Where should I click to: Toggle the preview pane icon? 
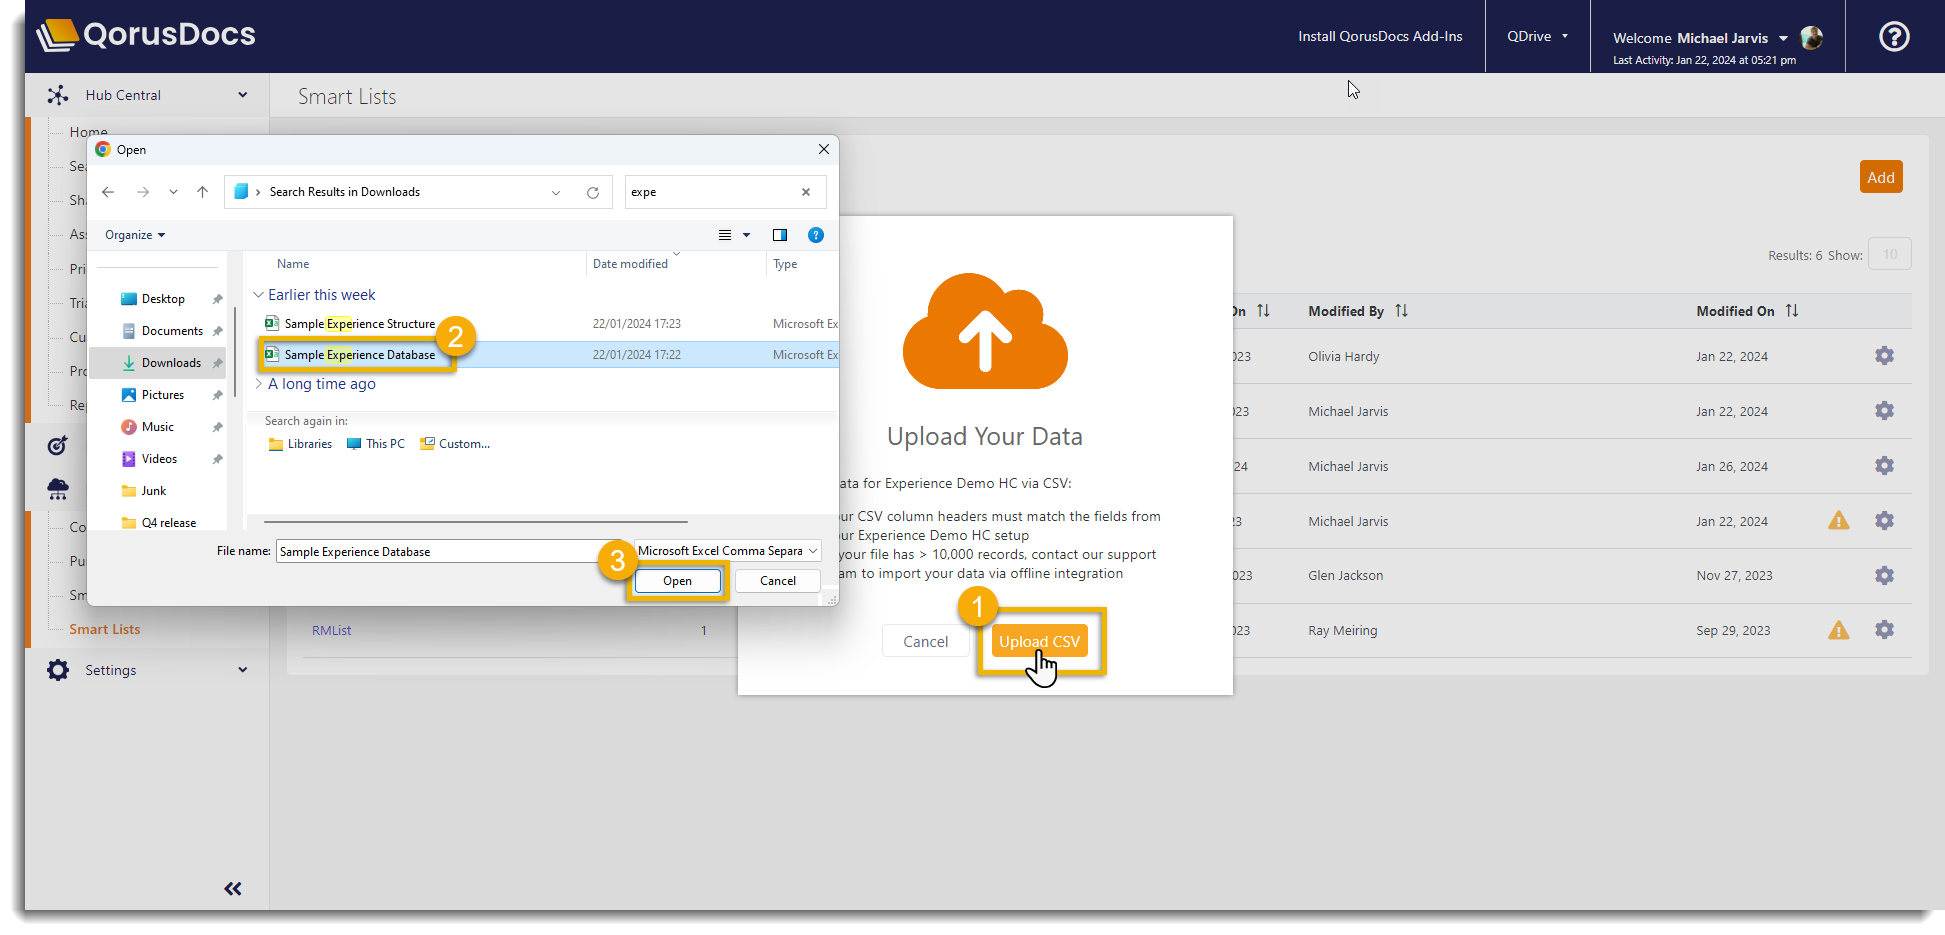pyautogui.click(x=780, y=235)
